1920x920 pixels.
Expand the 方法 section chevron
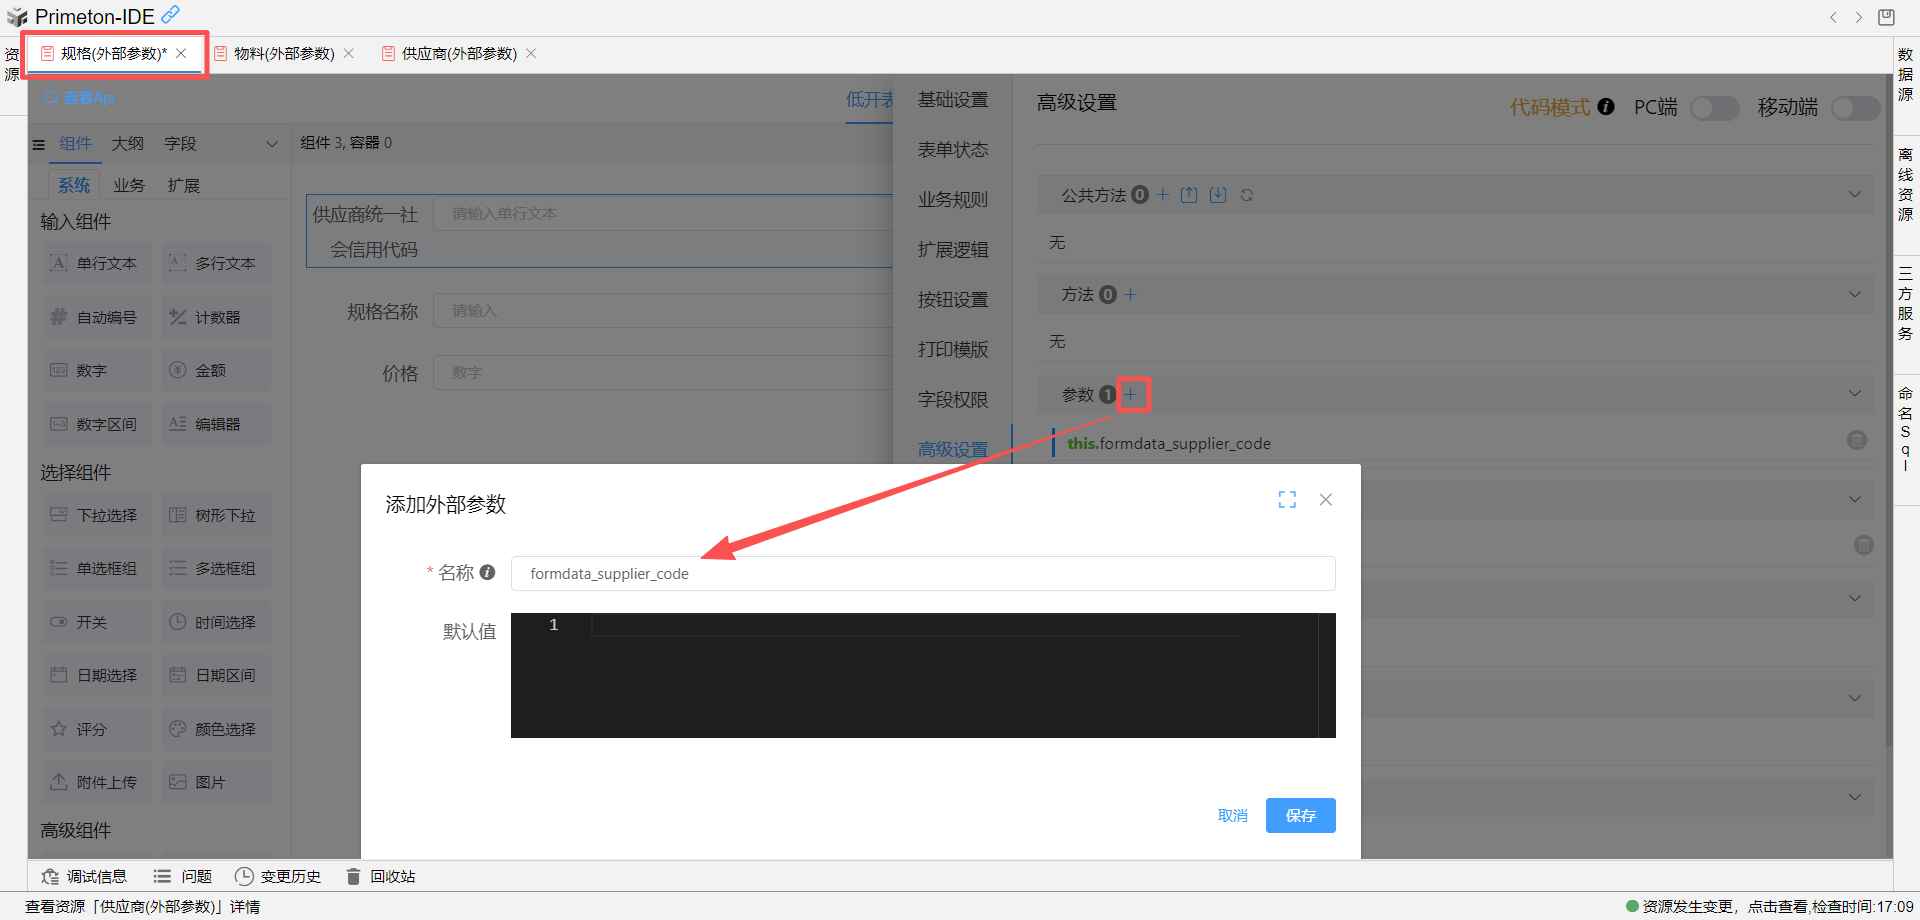pyautogui.click(x=1855, y=295)
